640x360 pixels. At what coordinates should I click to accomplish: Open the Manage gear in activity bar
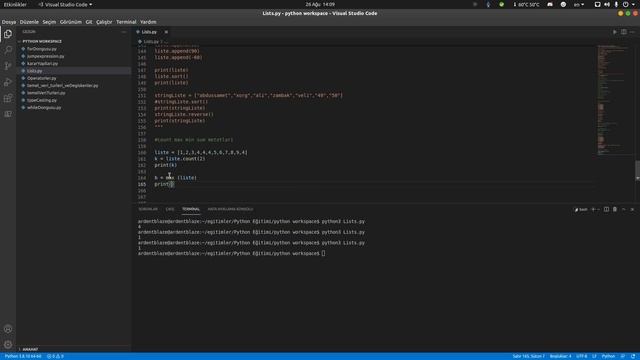[x=8, y=344]
